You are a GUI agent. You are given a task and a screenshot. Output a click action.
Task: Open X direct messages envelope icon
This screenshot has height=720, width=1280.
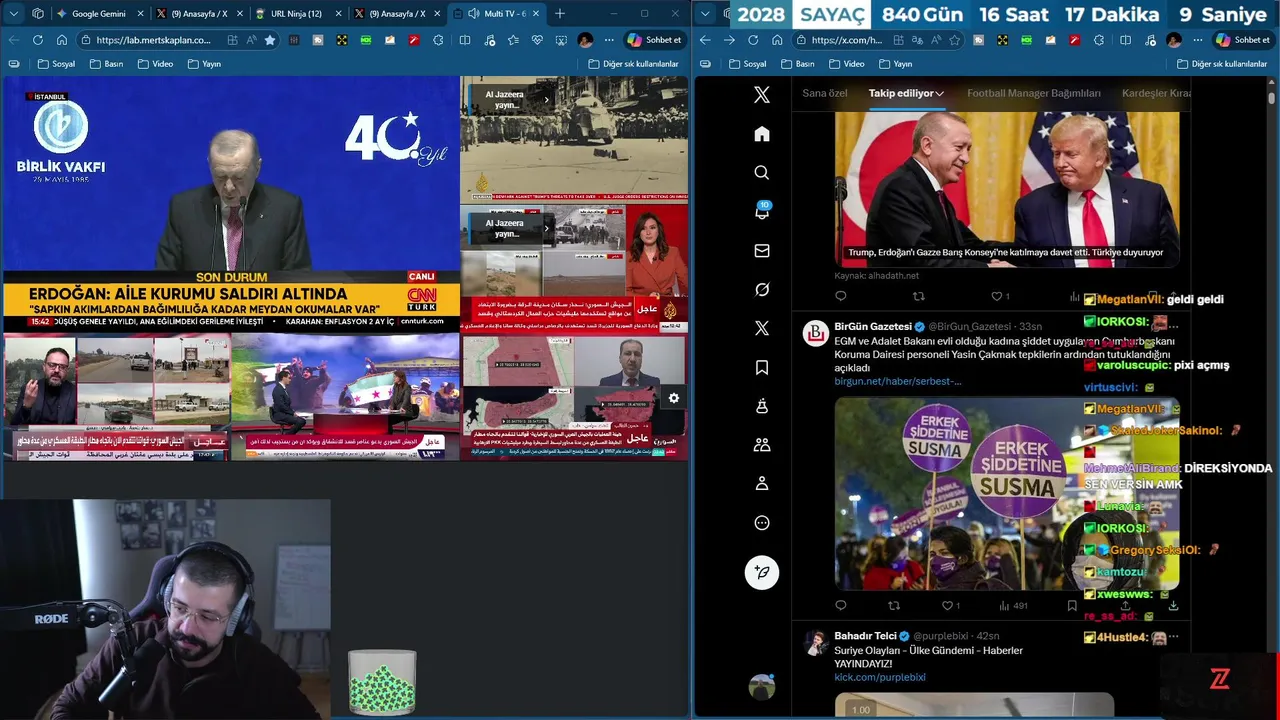pos(762,251)
